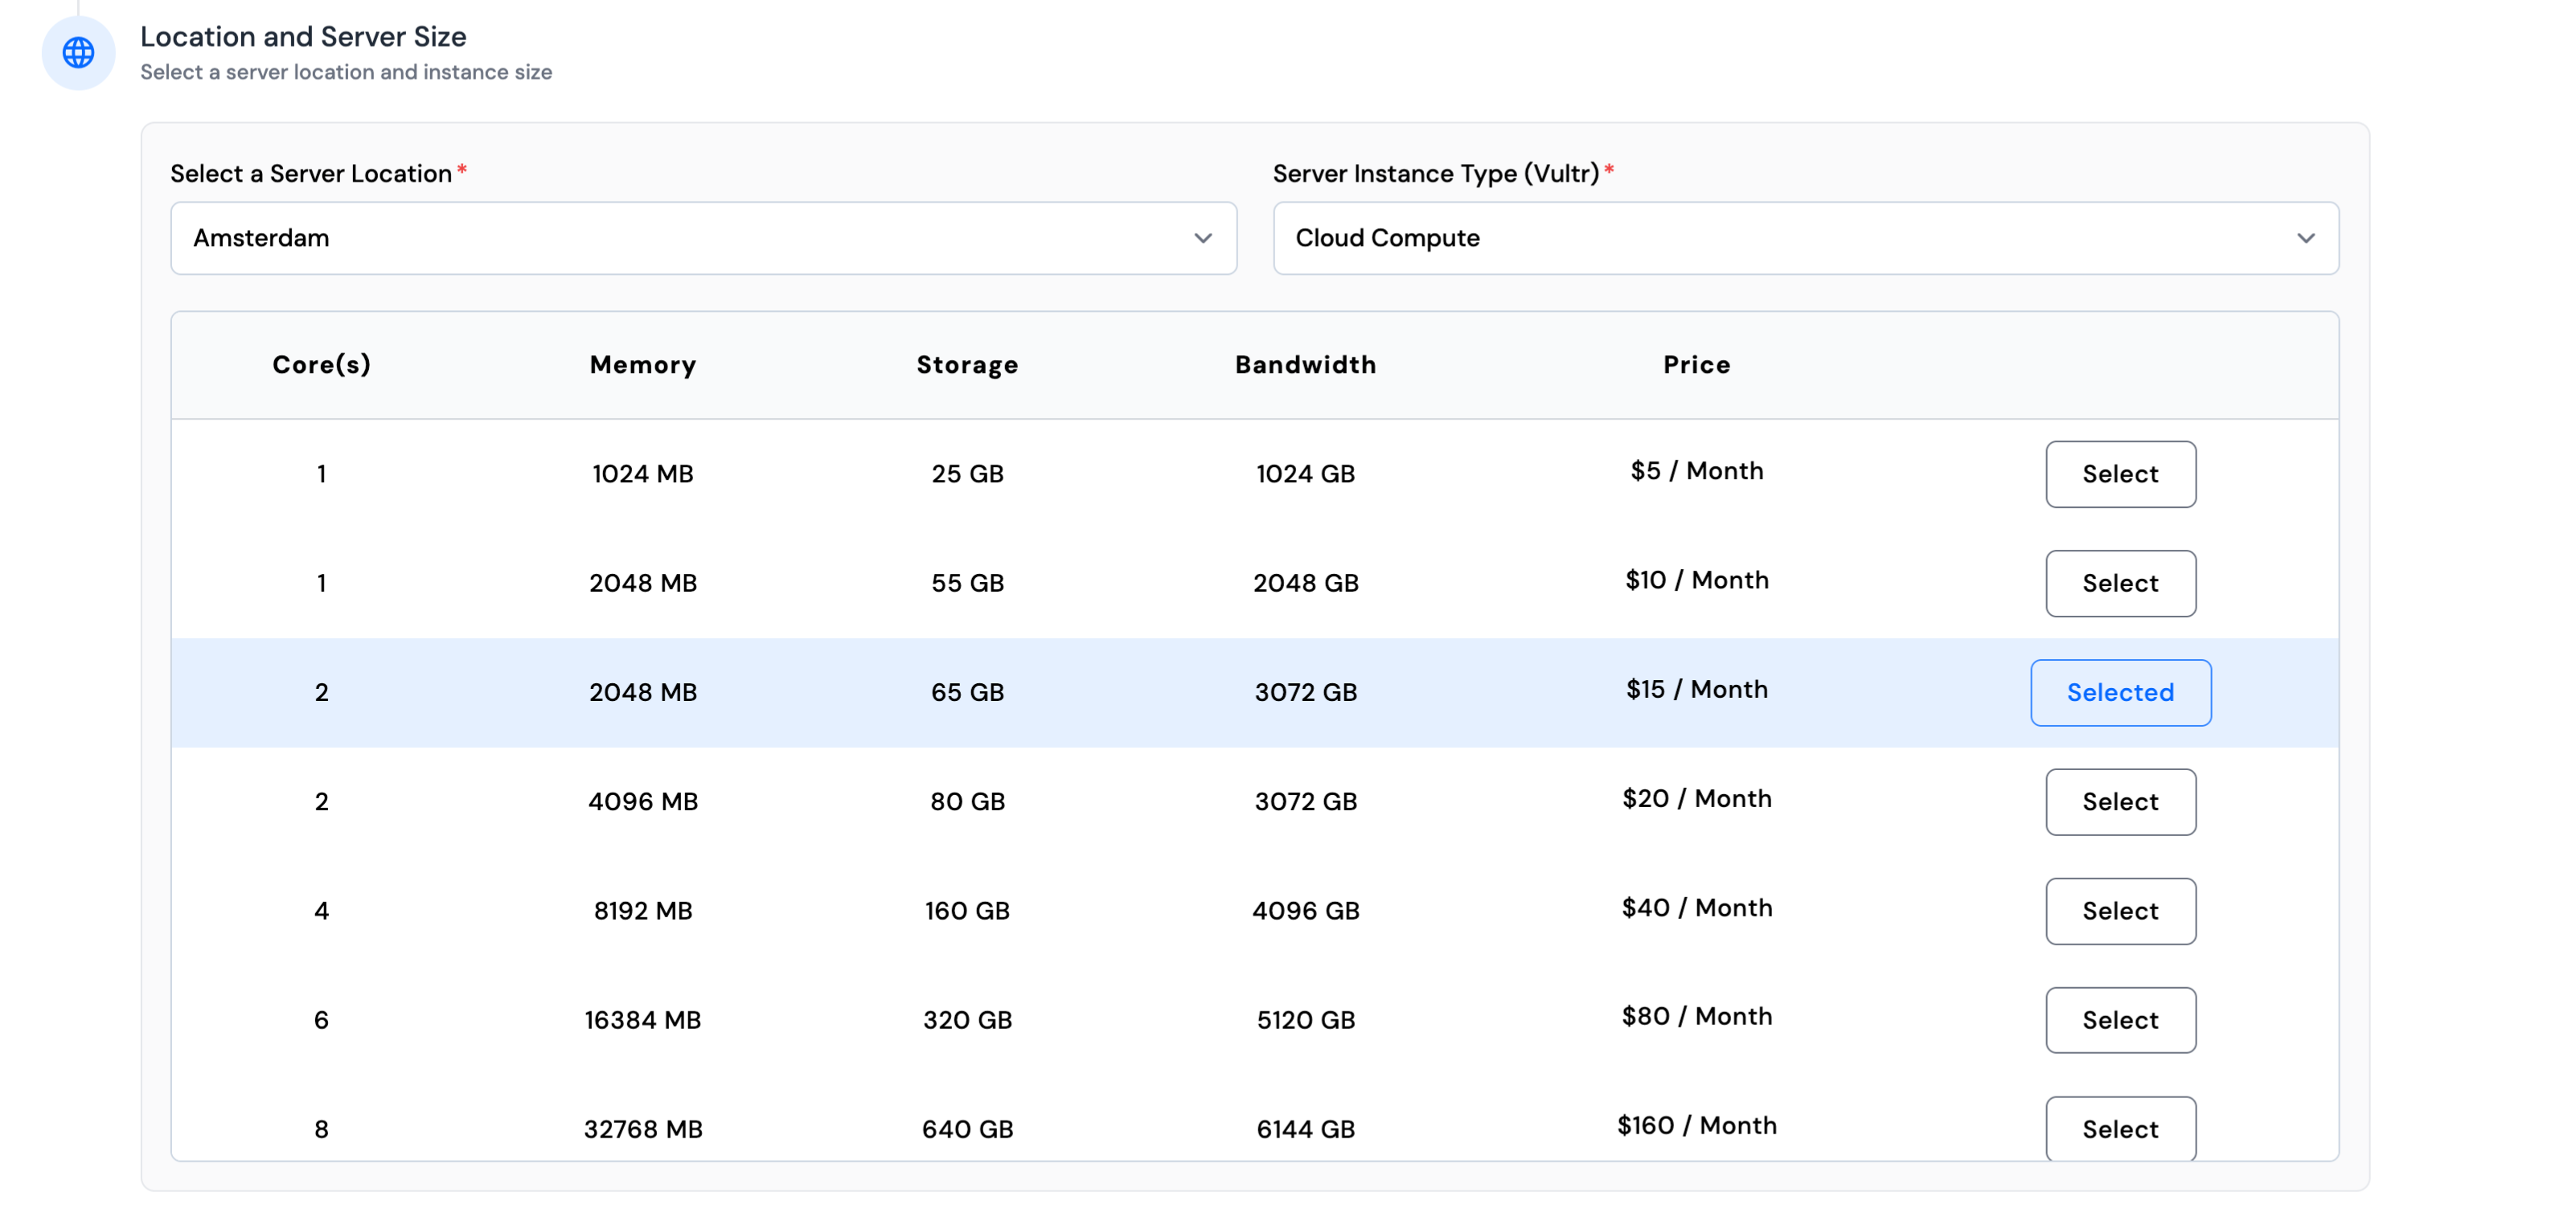Click the Core(s) column header
Viewport: 2576px width, 1209px height.
(x=321, y=364)
